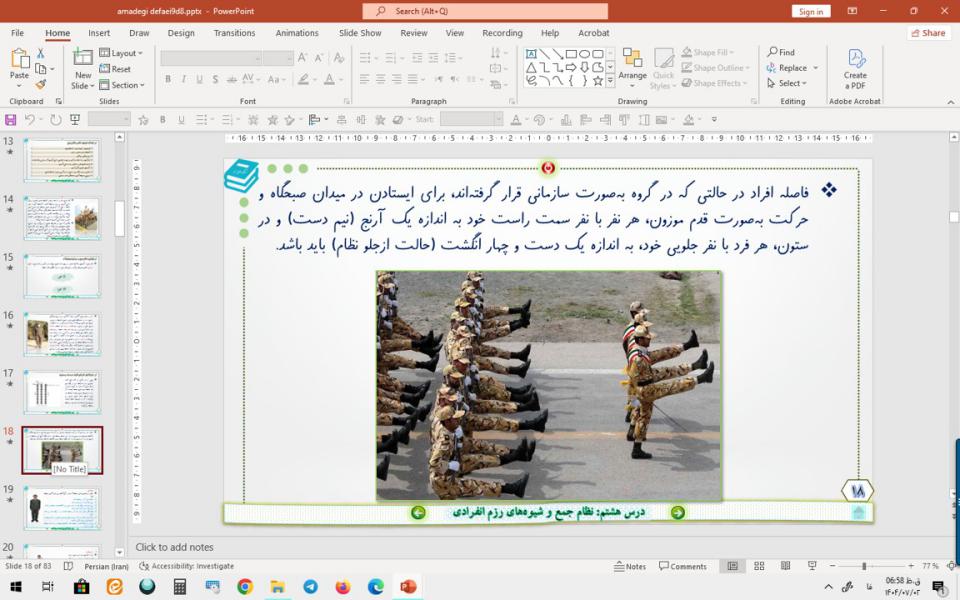Click the Paste clipboard icon
The height and width of the screenshot is (600, 960).
pos(19,66)
